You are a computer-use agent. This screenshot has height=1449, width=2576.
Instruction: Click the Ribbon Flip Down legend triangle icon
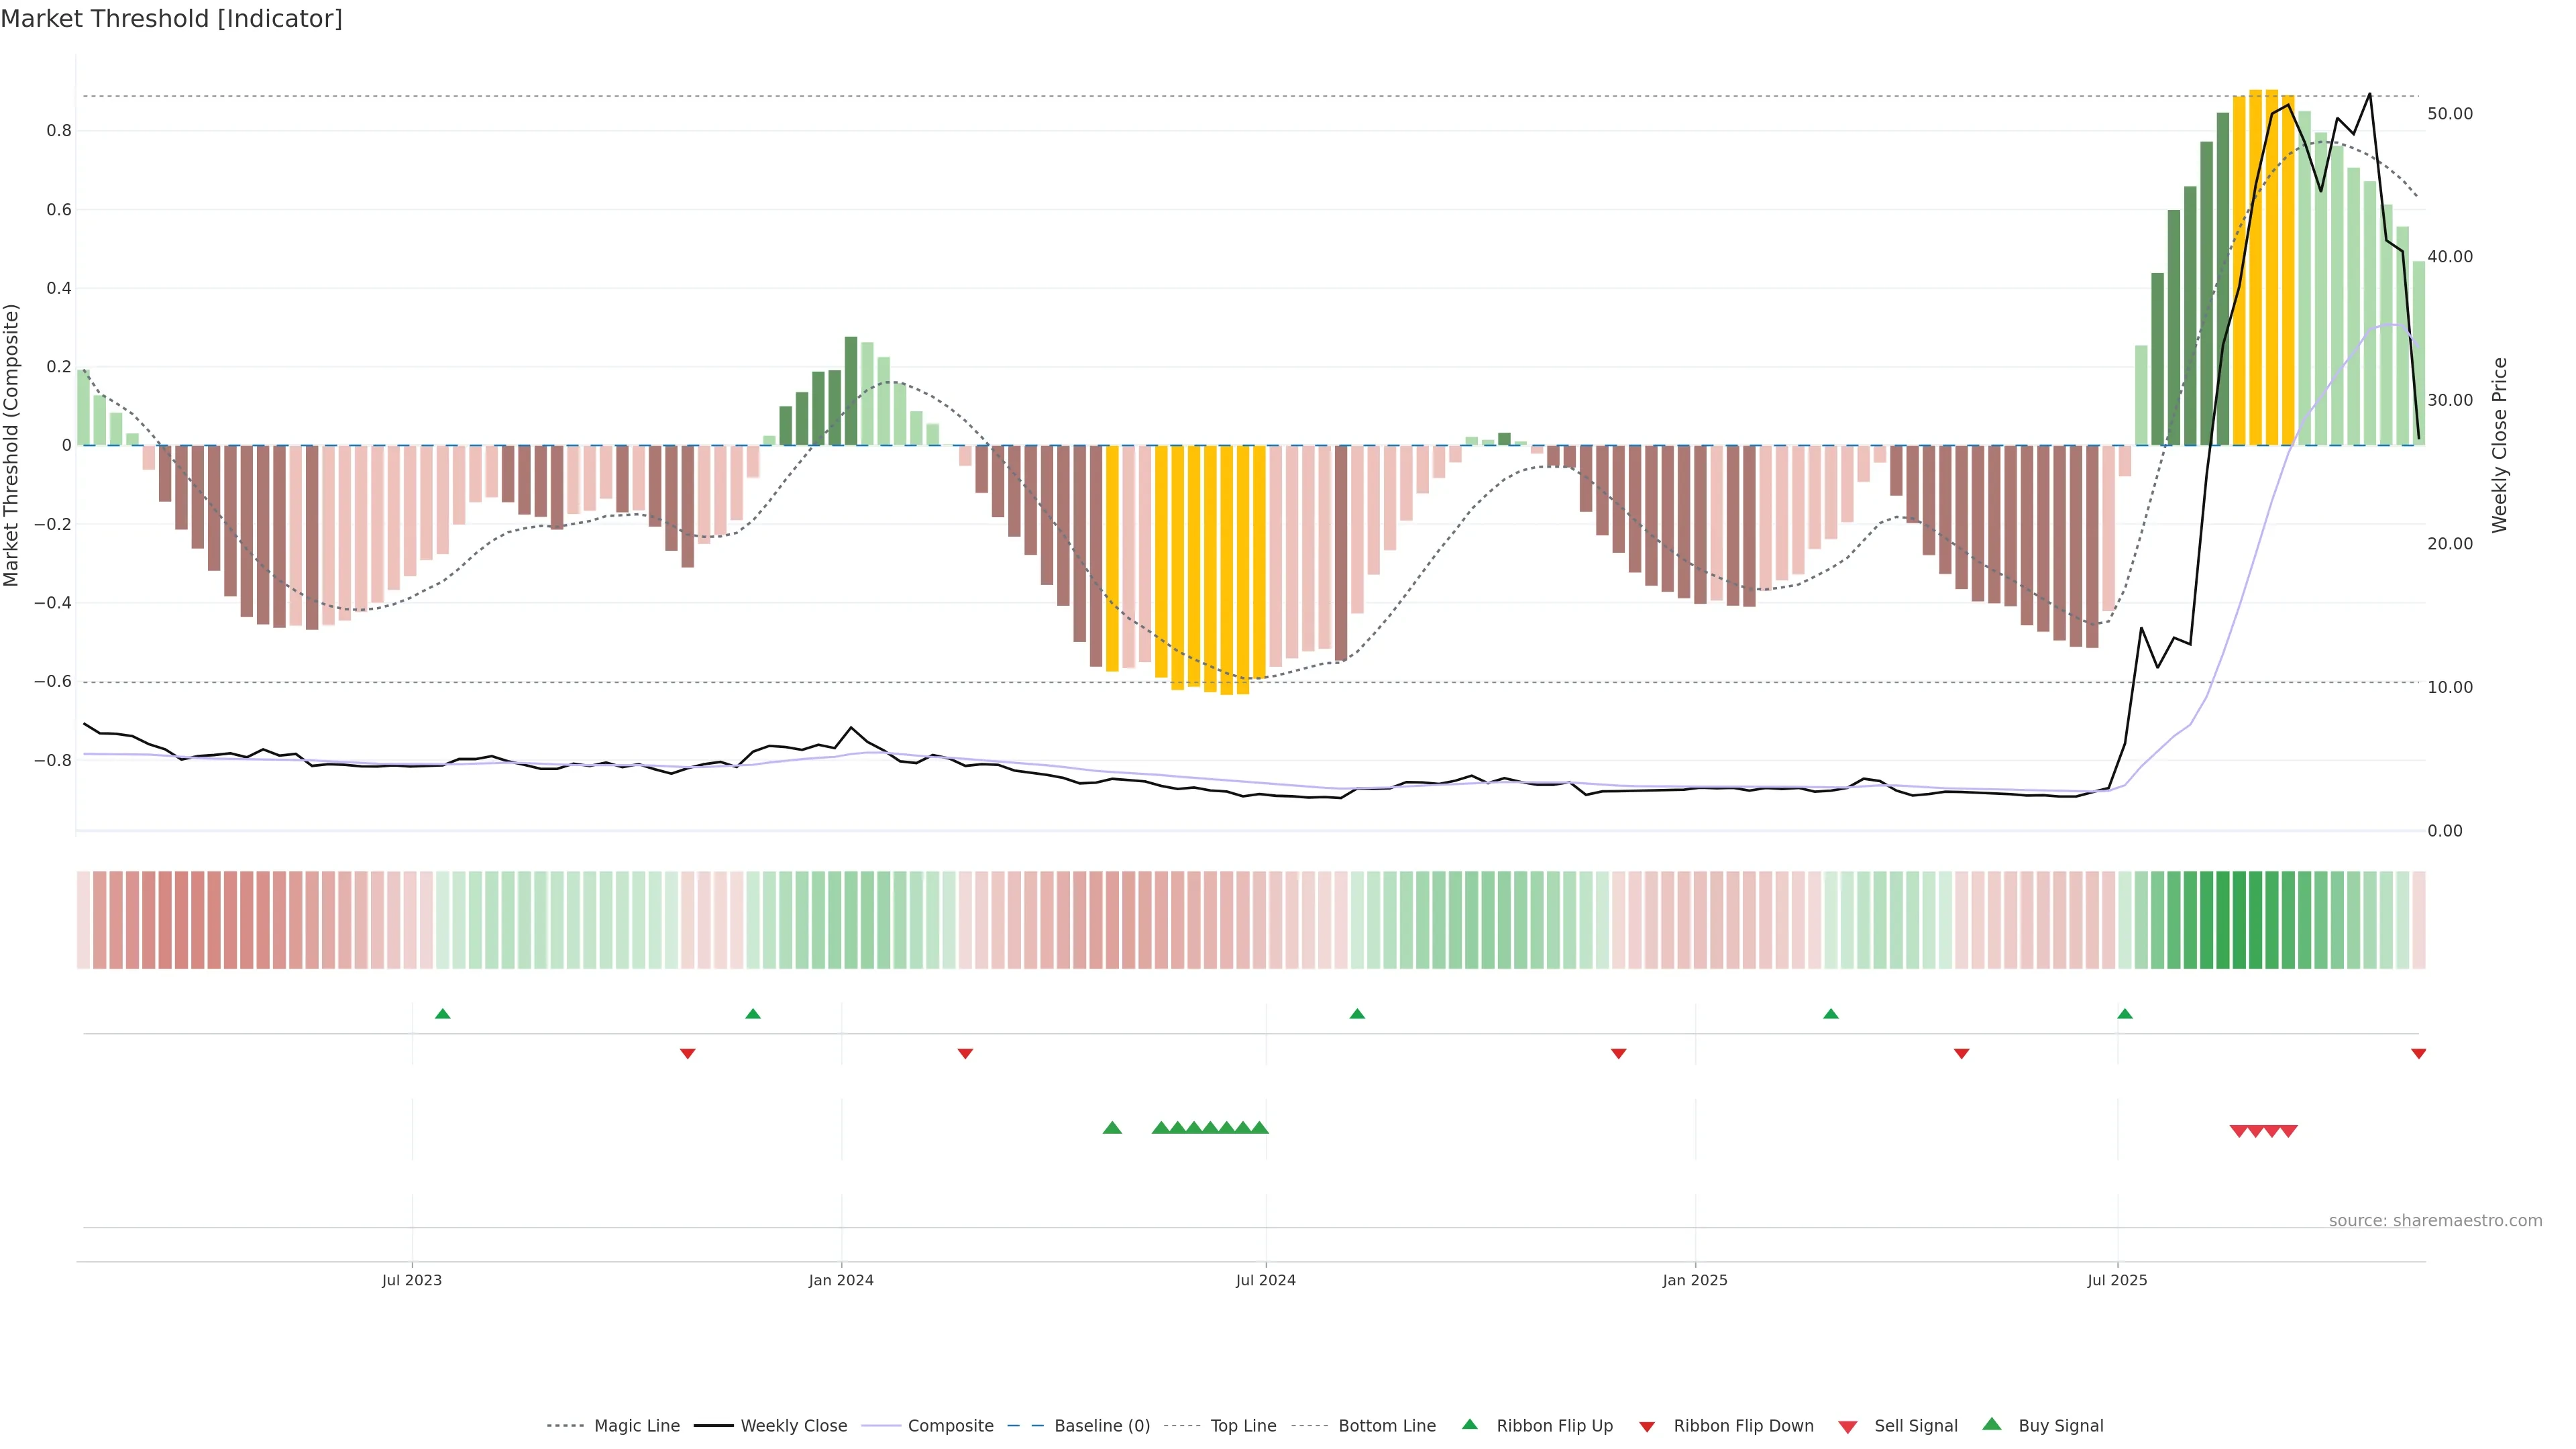1647,1427
